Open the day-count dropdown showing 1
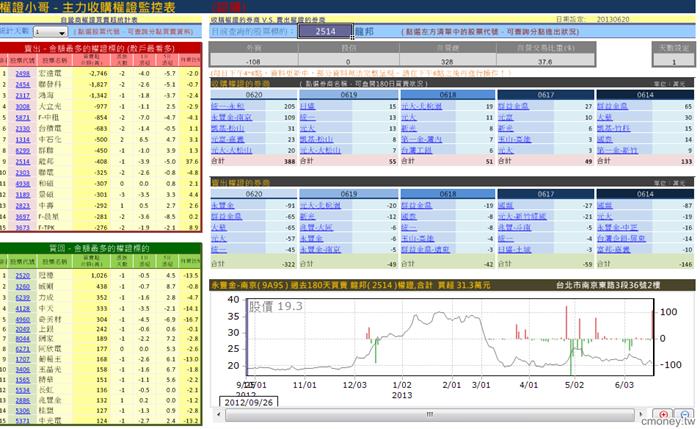The width and height of the screenshot is (700, 429). 50,32
